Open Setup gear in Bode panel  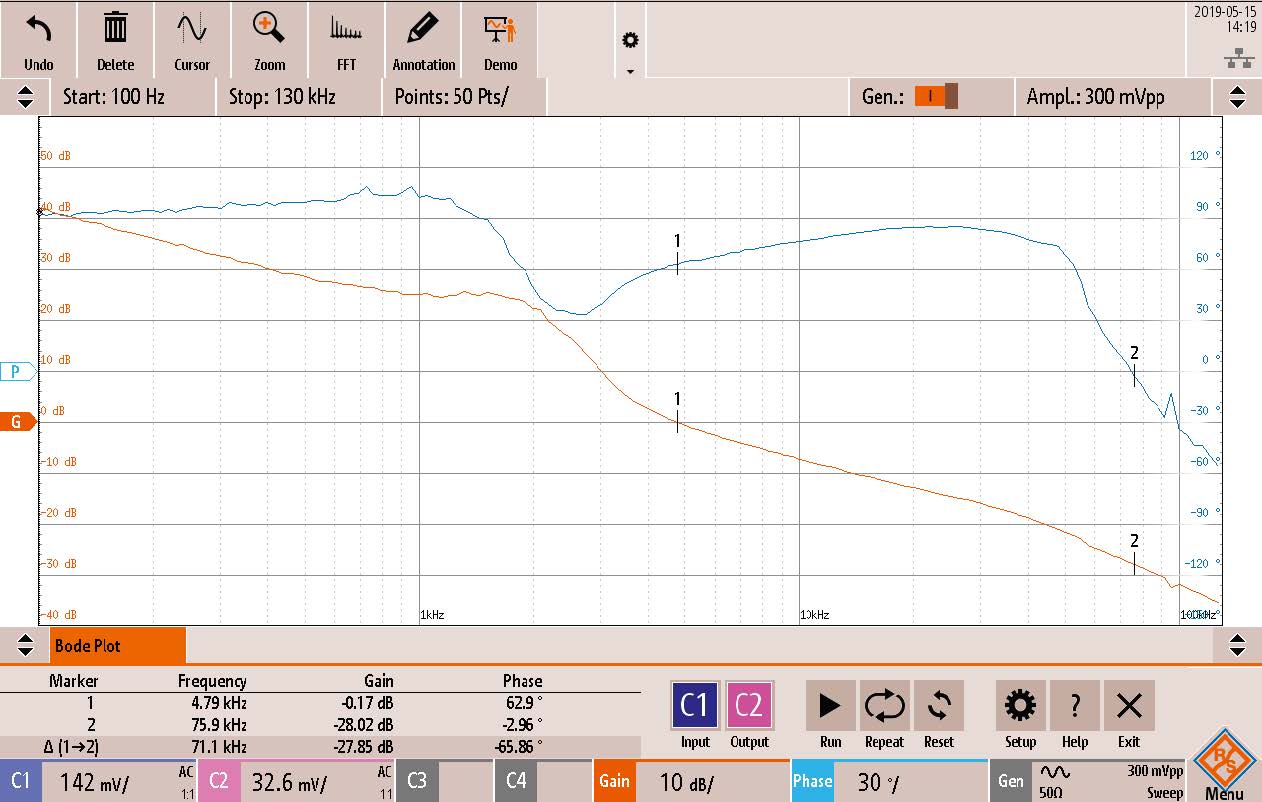[1020, 707]
